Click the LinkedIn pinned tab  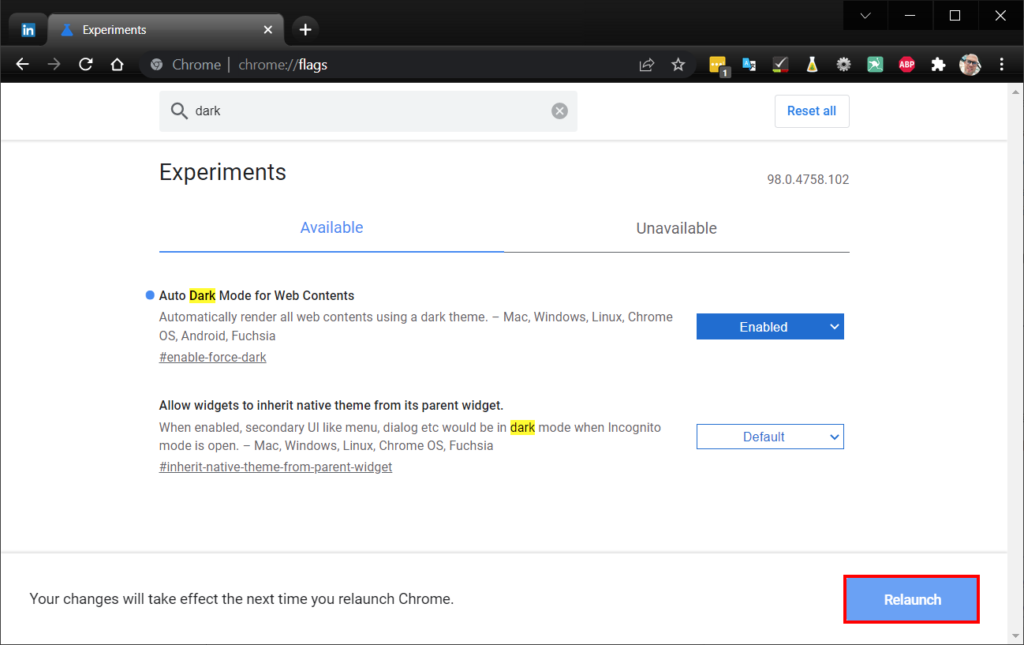click(28, 30)
